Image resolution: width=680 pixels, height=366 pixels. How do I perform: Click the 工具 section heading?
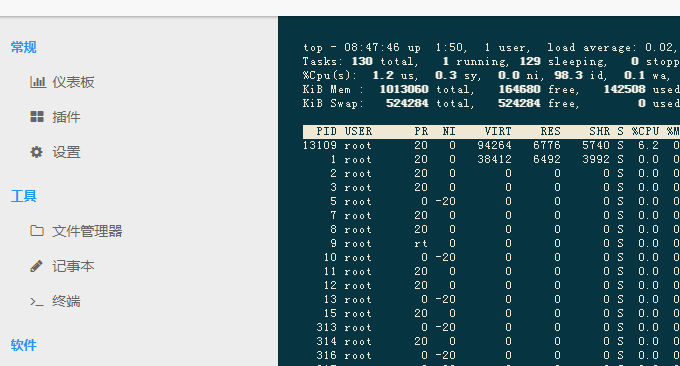coord(23,196)
